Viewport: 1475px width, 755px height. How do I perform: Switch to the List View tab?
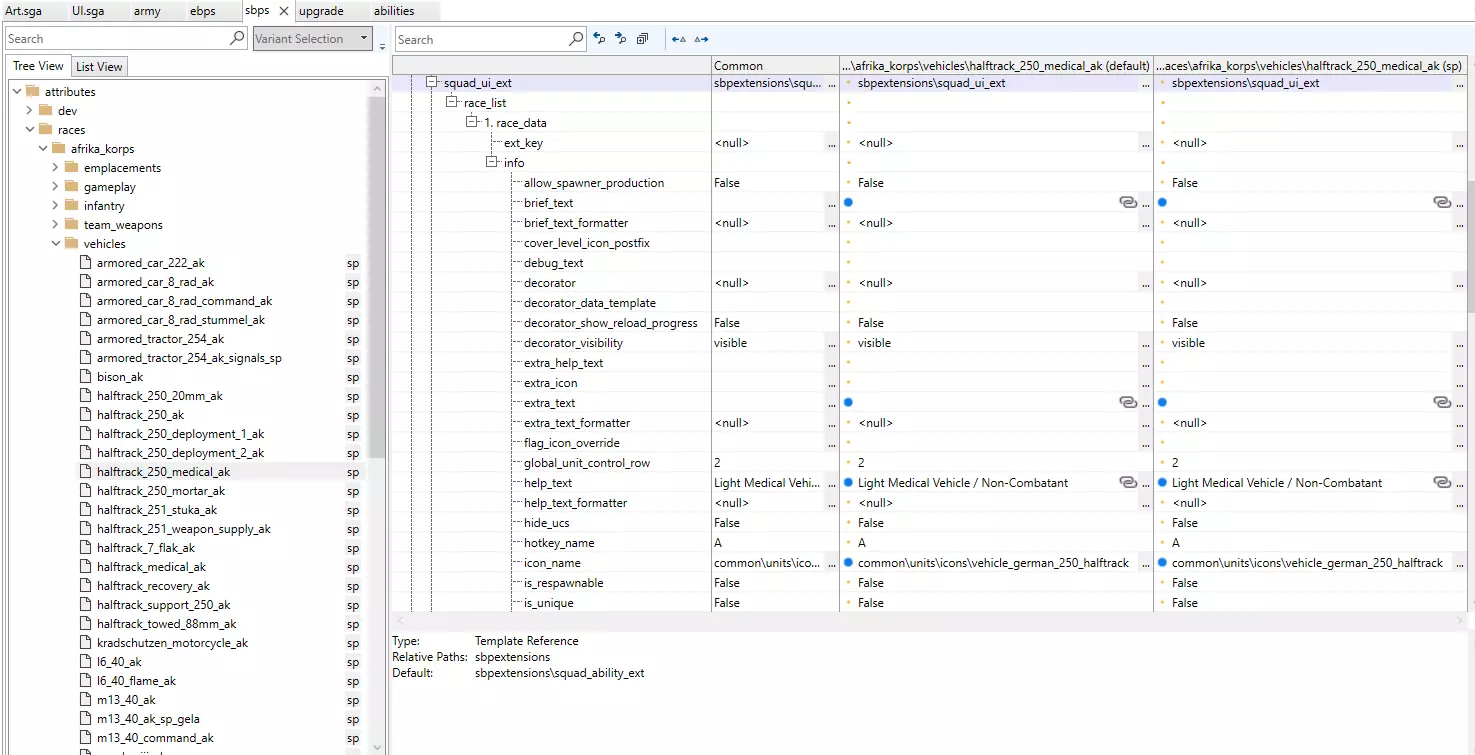tap(99, 67)
